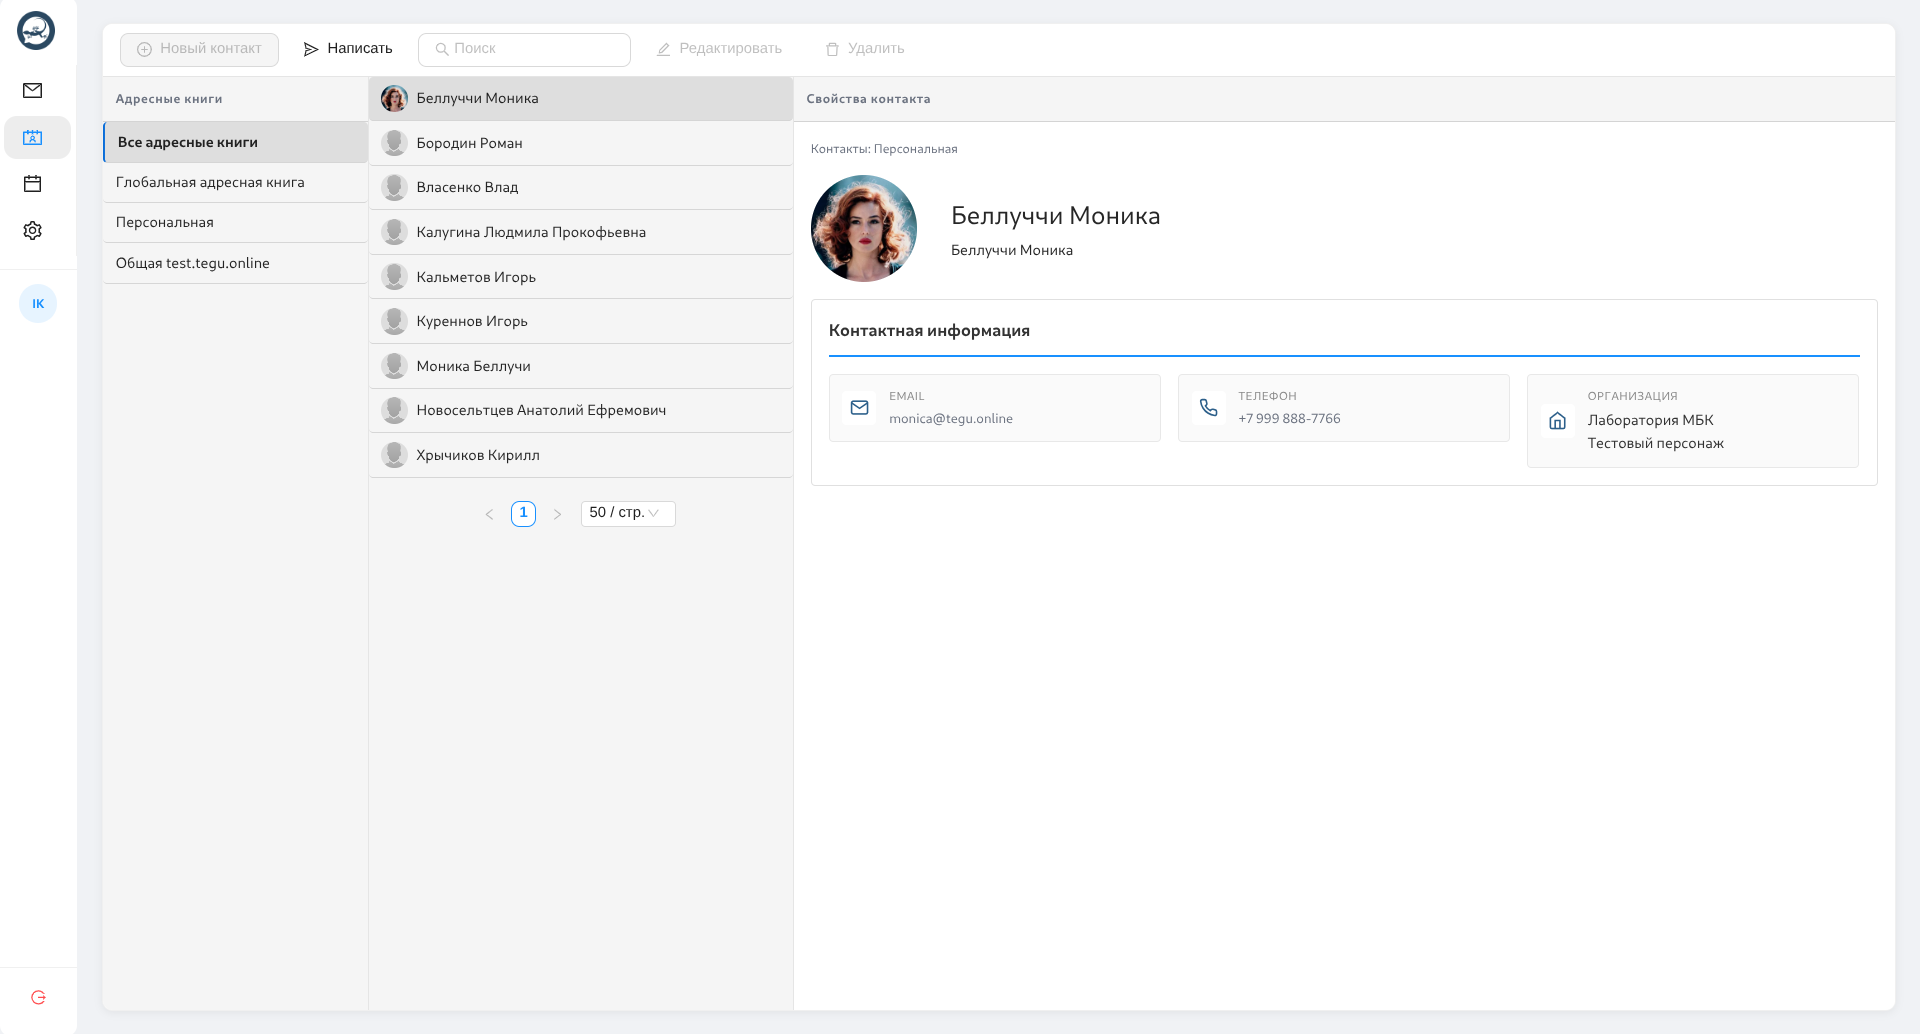
Task: Click the phone icon in contact info
Action: (1208, 408)
